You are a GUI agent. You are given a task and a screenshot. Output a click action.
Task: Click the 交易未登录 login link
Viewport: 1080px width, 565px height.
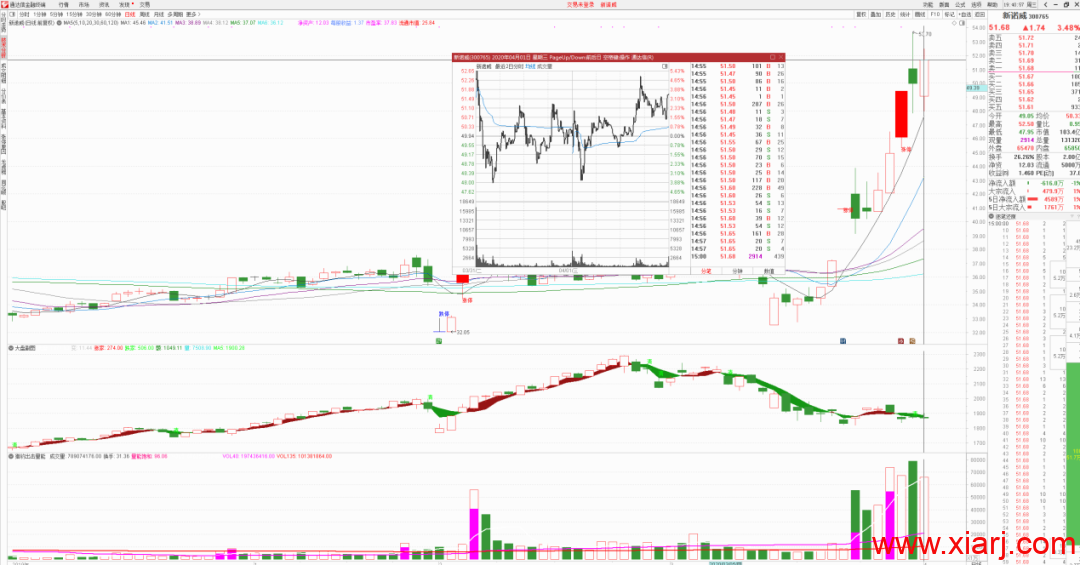coord(580,4)
